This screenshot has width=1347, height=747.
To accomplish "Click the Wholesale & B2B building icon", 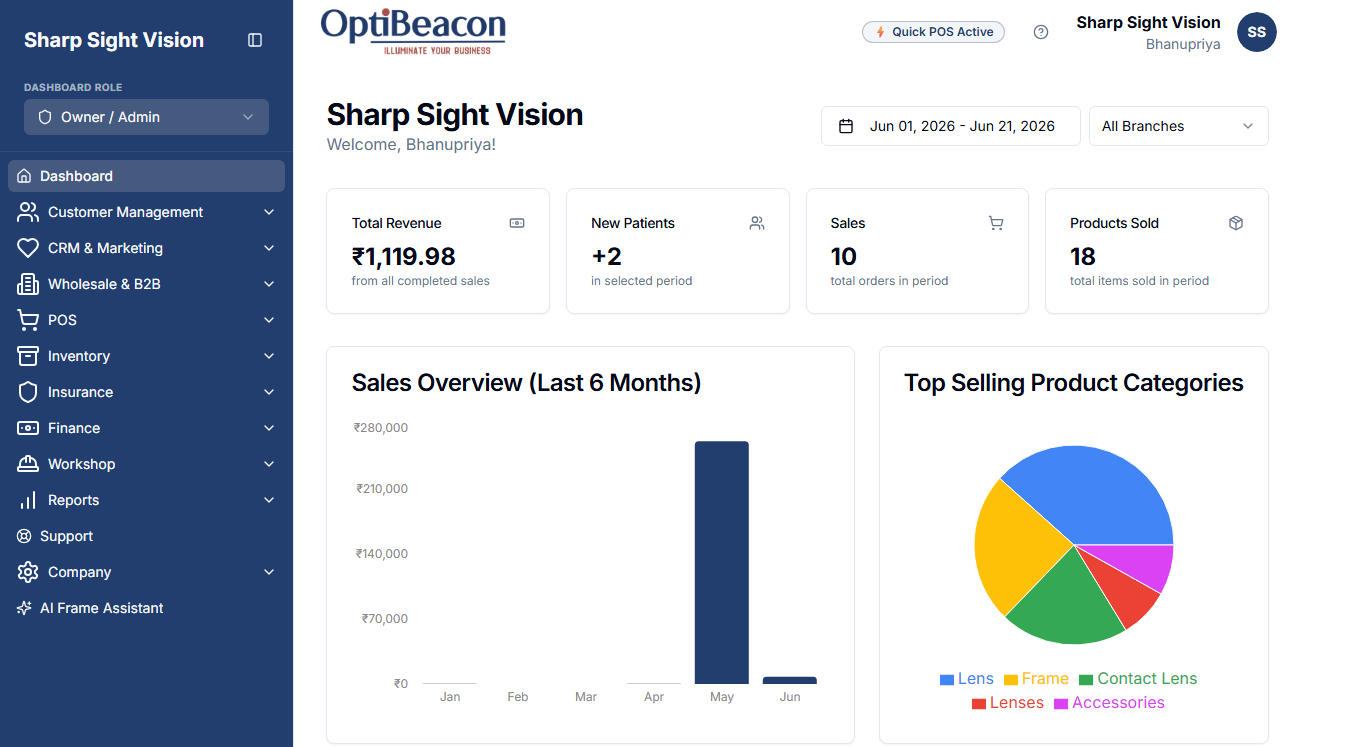I will (28, 284).
